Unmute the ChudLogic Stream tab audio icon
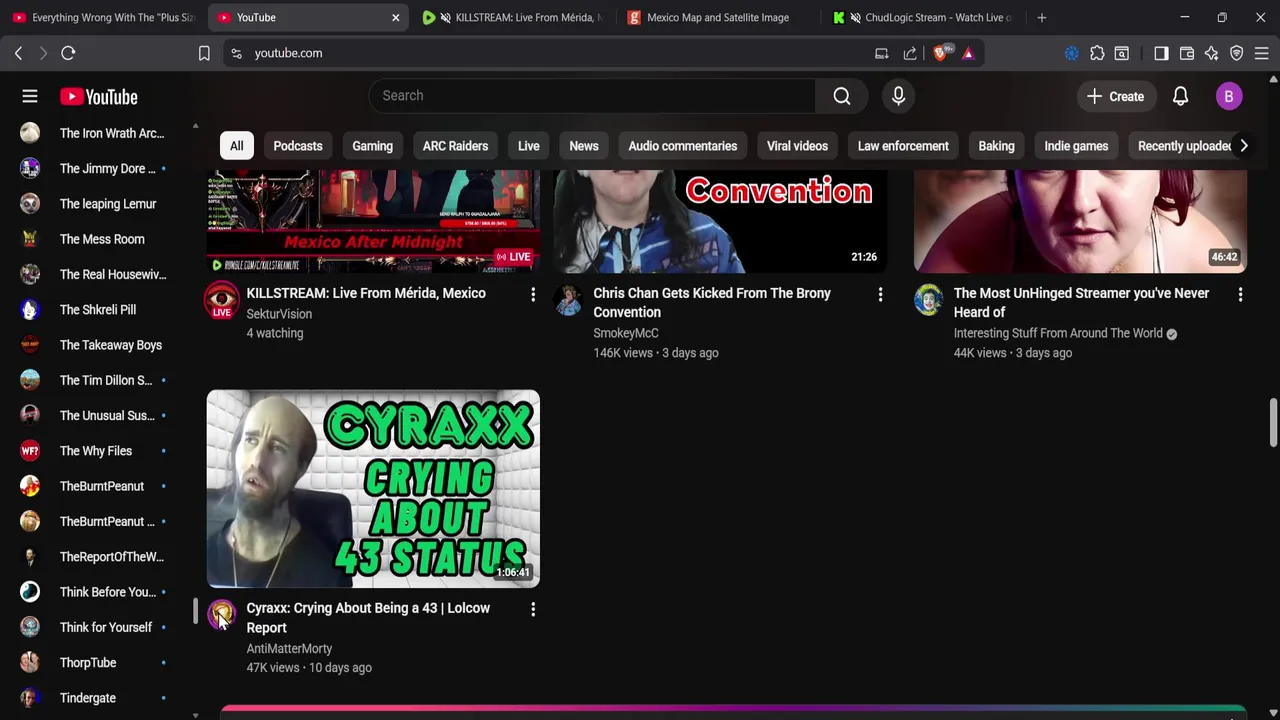1280x720 pixels. click(x=855, y=17)
